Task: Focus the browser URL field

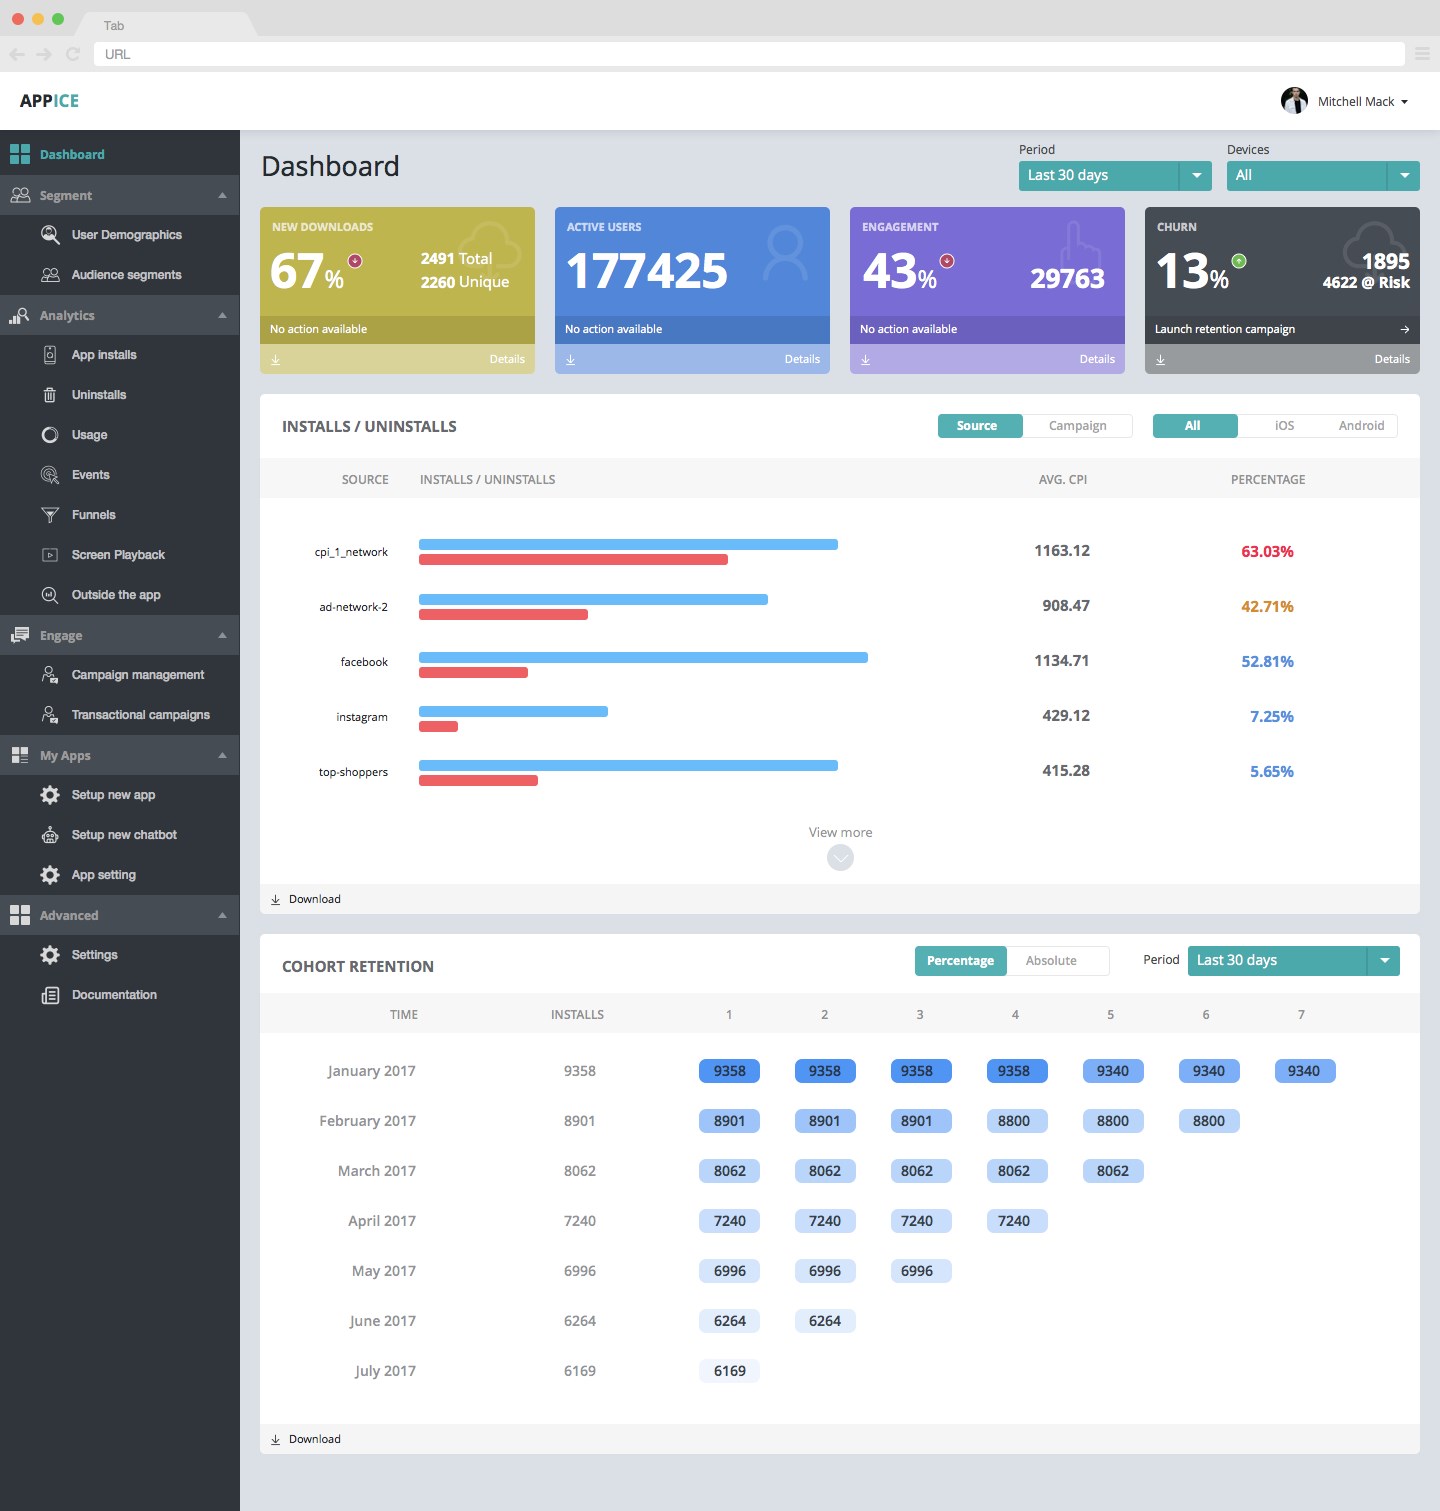Action: (749, 54)
